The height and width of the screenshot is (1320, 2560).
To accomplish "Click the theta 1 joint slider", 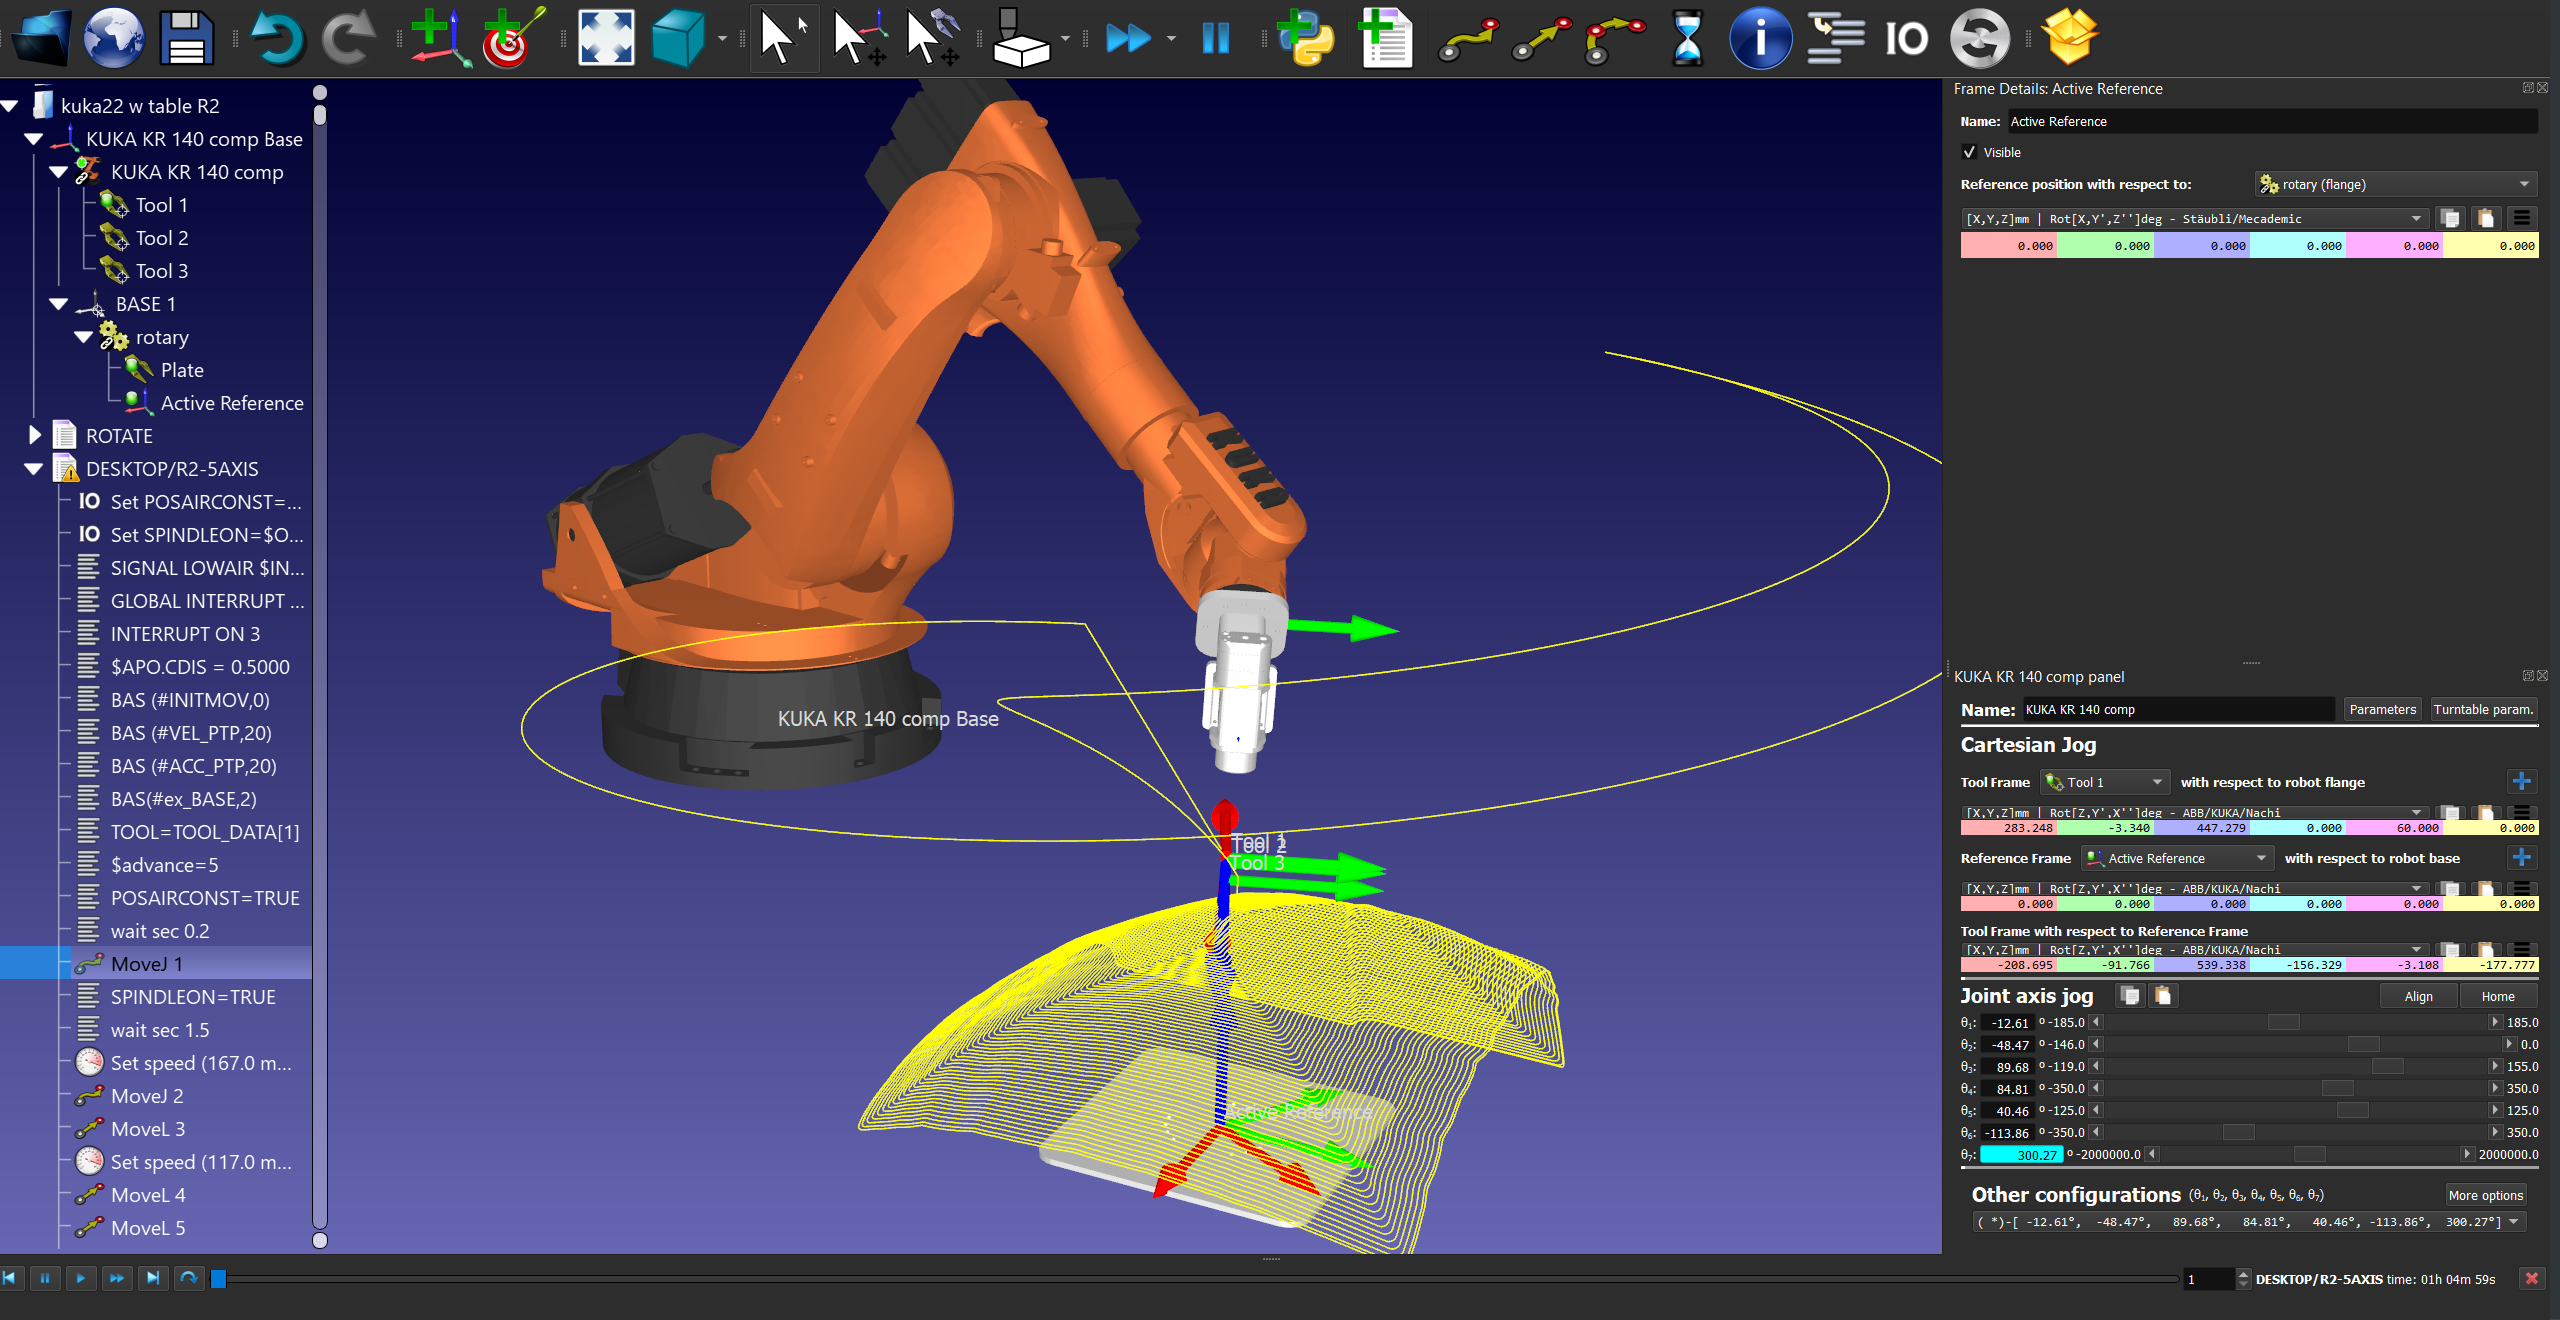I will (2283, 1022).
